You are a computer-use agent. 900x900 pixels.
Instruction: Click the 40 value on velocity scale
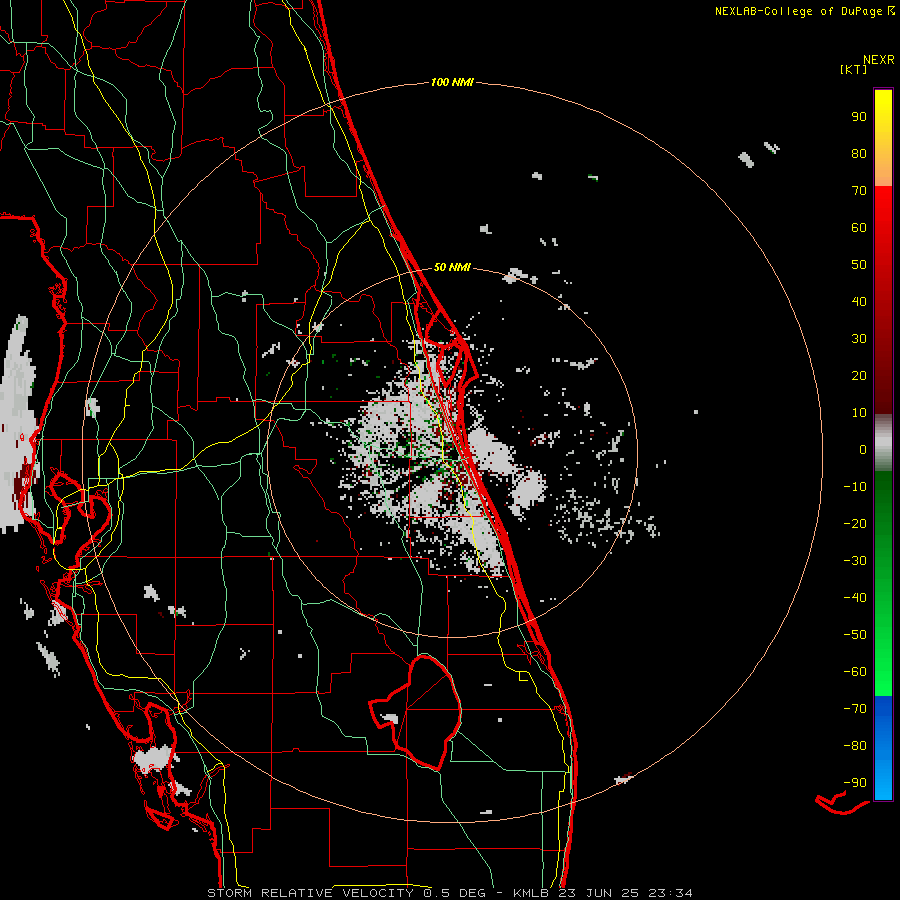click(x=859, y=302)
